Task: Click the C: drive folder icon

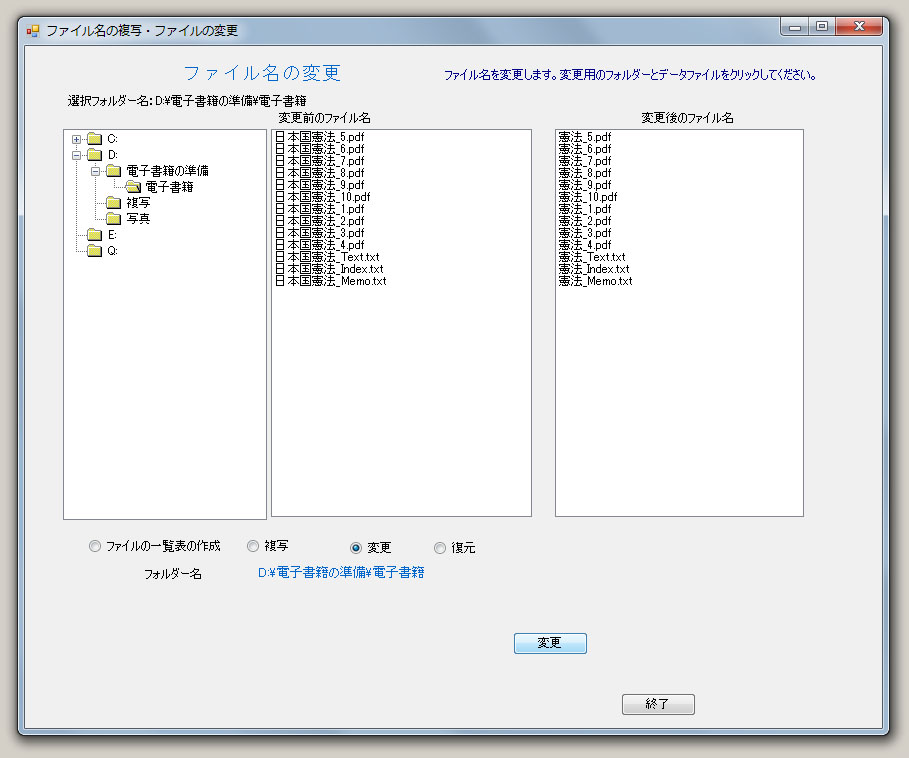Action: [94, 139]
